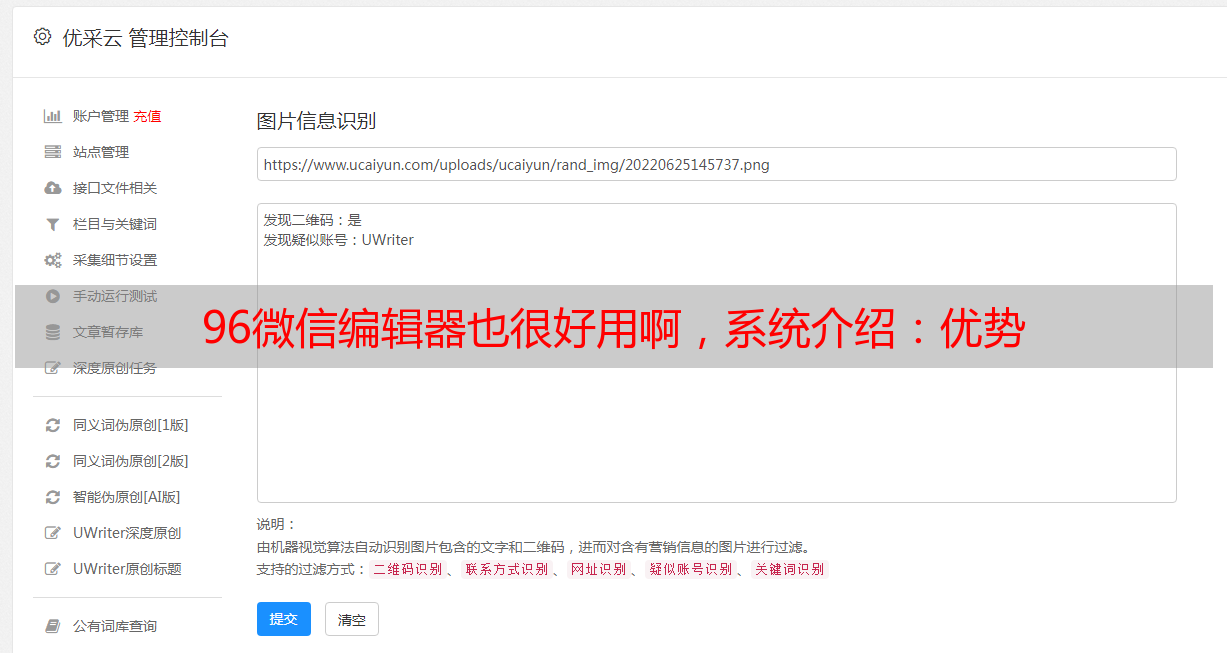This screenshot has width=1227, height=653.
Task: Click the gears icon for 采集细节设置
Action: (53, 260)
